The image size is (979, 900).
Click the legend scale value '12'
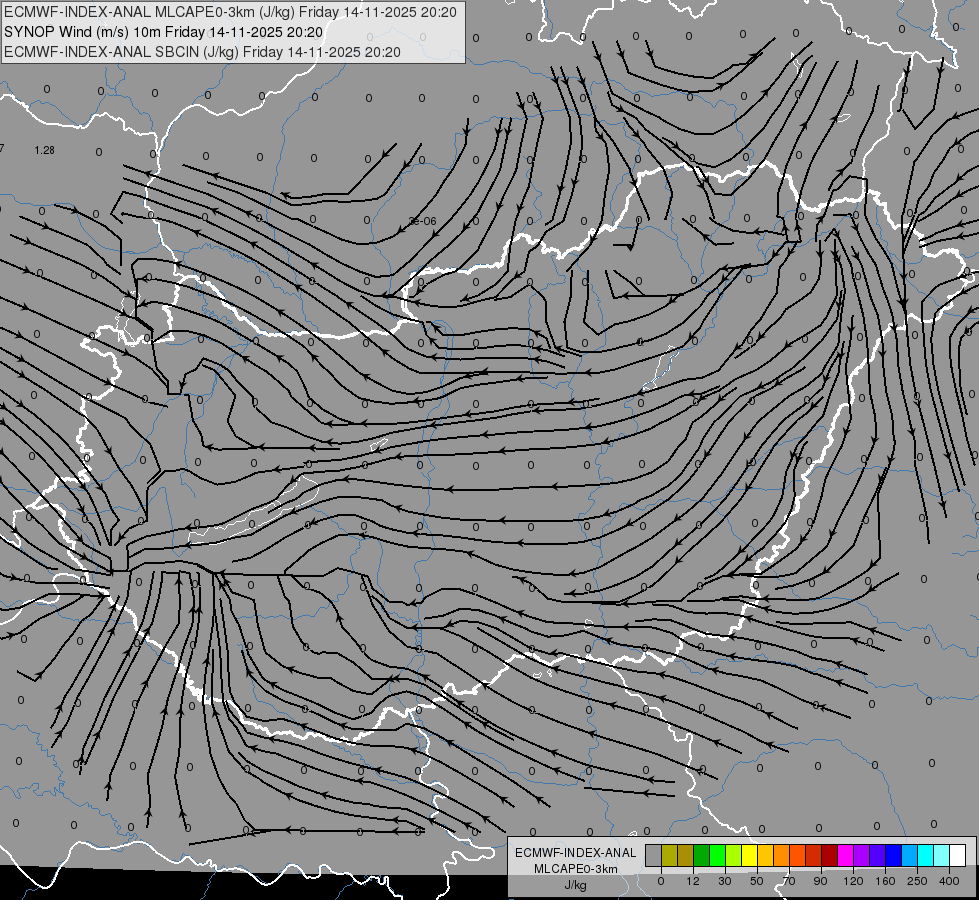(x=693, y=882)
